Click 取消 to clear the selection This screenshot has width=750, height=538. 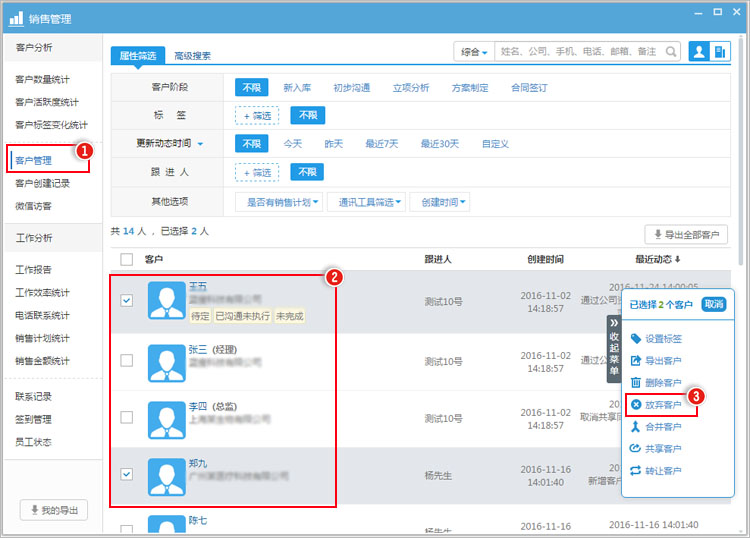coord(714,304)
